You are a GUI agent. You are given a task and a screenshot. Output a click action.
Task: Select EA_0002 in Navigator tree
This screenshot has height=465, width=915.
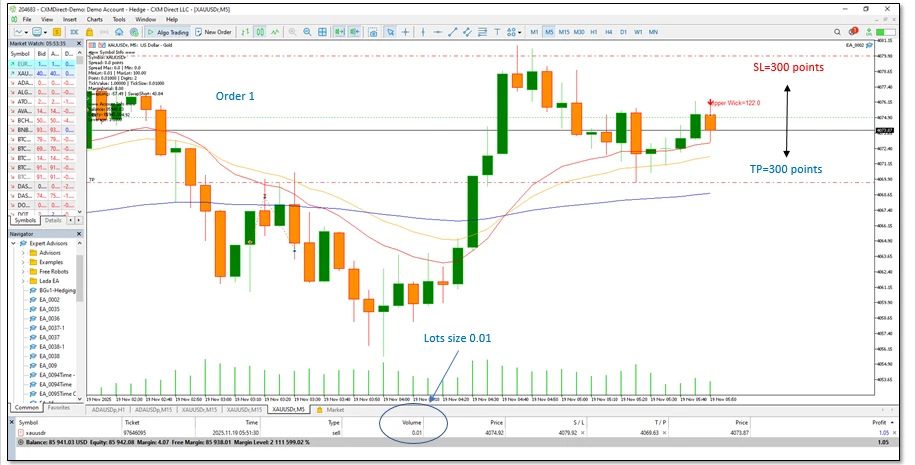pyautogui.click(x=49, y=300)
